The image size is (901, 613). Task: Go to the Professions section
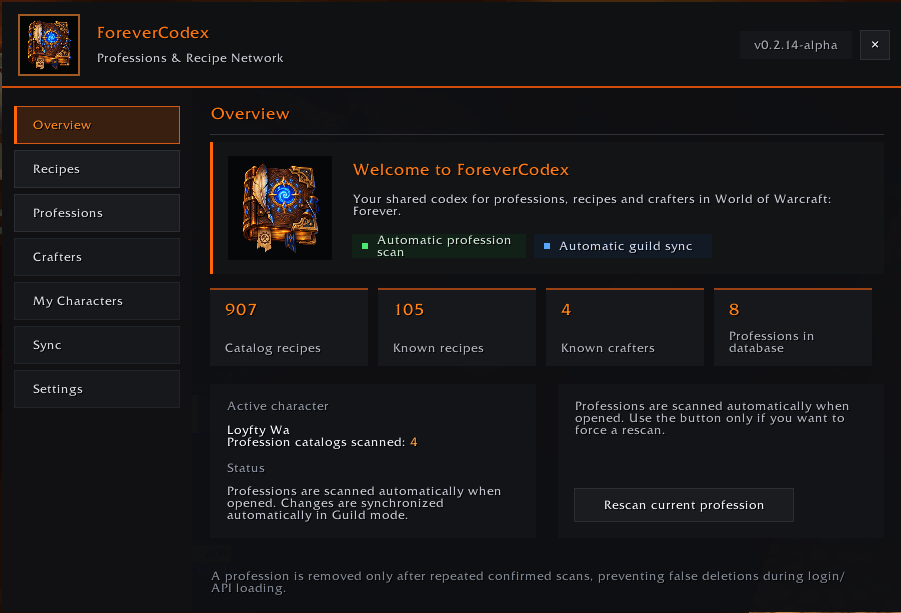[x=97, y=213]
